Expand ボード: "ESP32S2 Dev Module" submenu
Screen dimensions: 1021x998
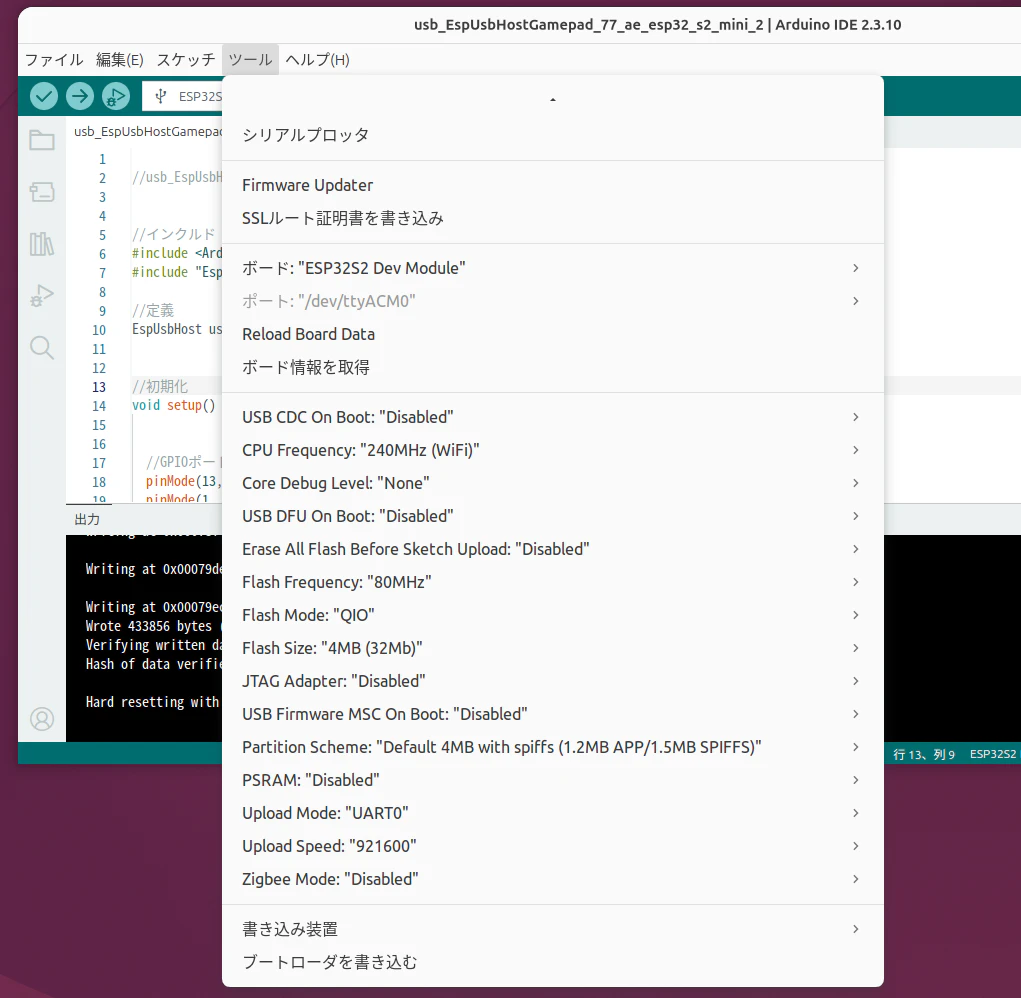point(552,268)
